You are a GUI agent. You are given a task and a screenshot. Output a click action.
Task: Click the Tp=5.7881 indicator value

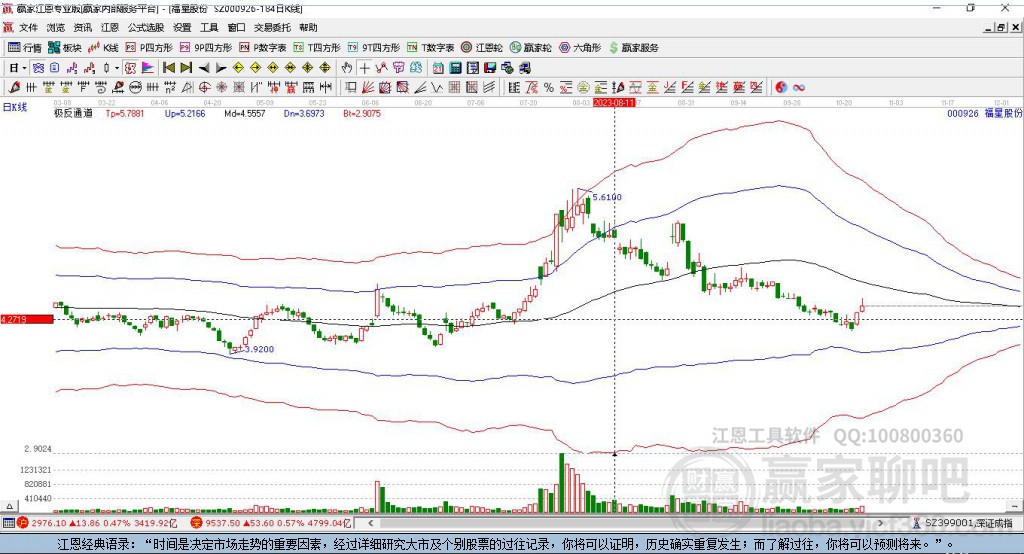click(x=125, y=113)
